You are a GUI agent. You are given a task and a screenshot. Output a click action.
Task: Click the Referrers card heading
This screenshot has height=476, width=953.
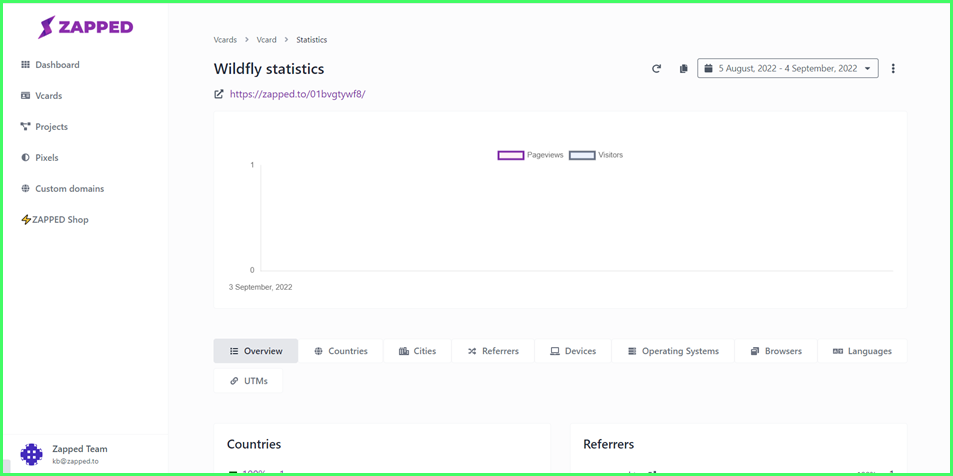[x=608, y=444]
